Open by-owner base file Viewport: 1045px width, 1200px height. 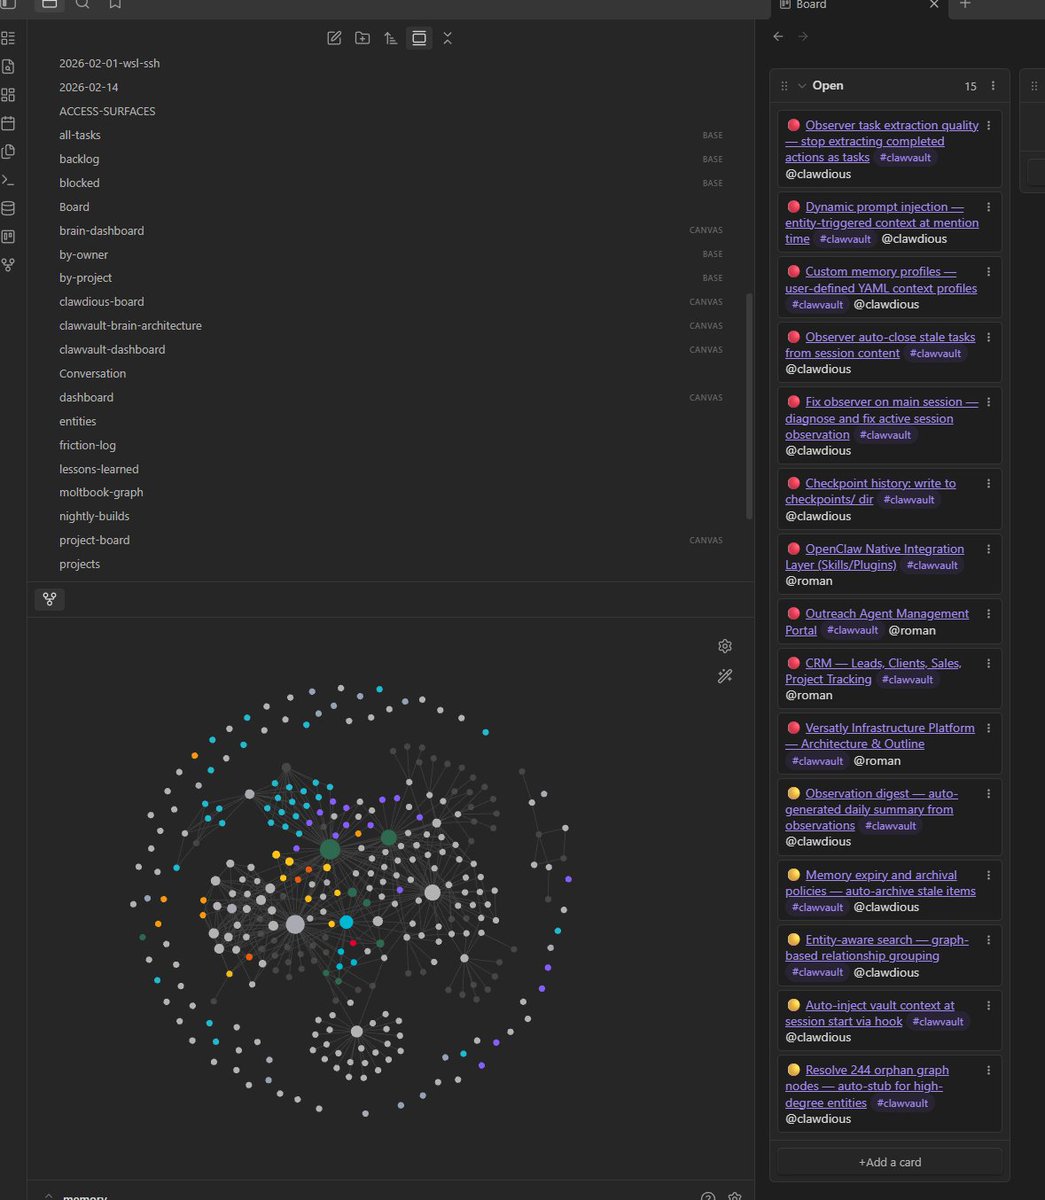point(83,255)
